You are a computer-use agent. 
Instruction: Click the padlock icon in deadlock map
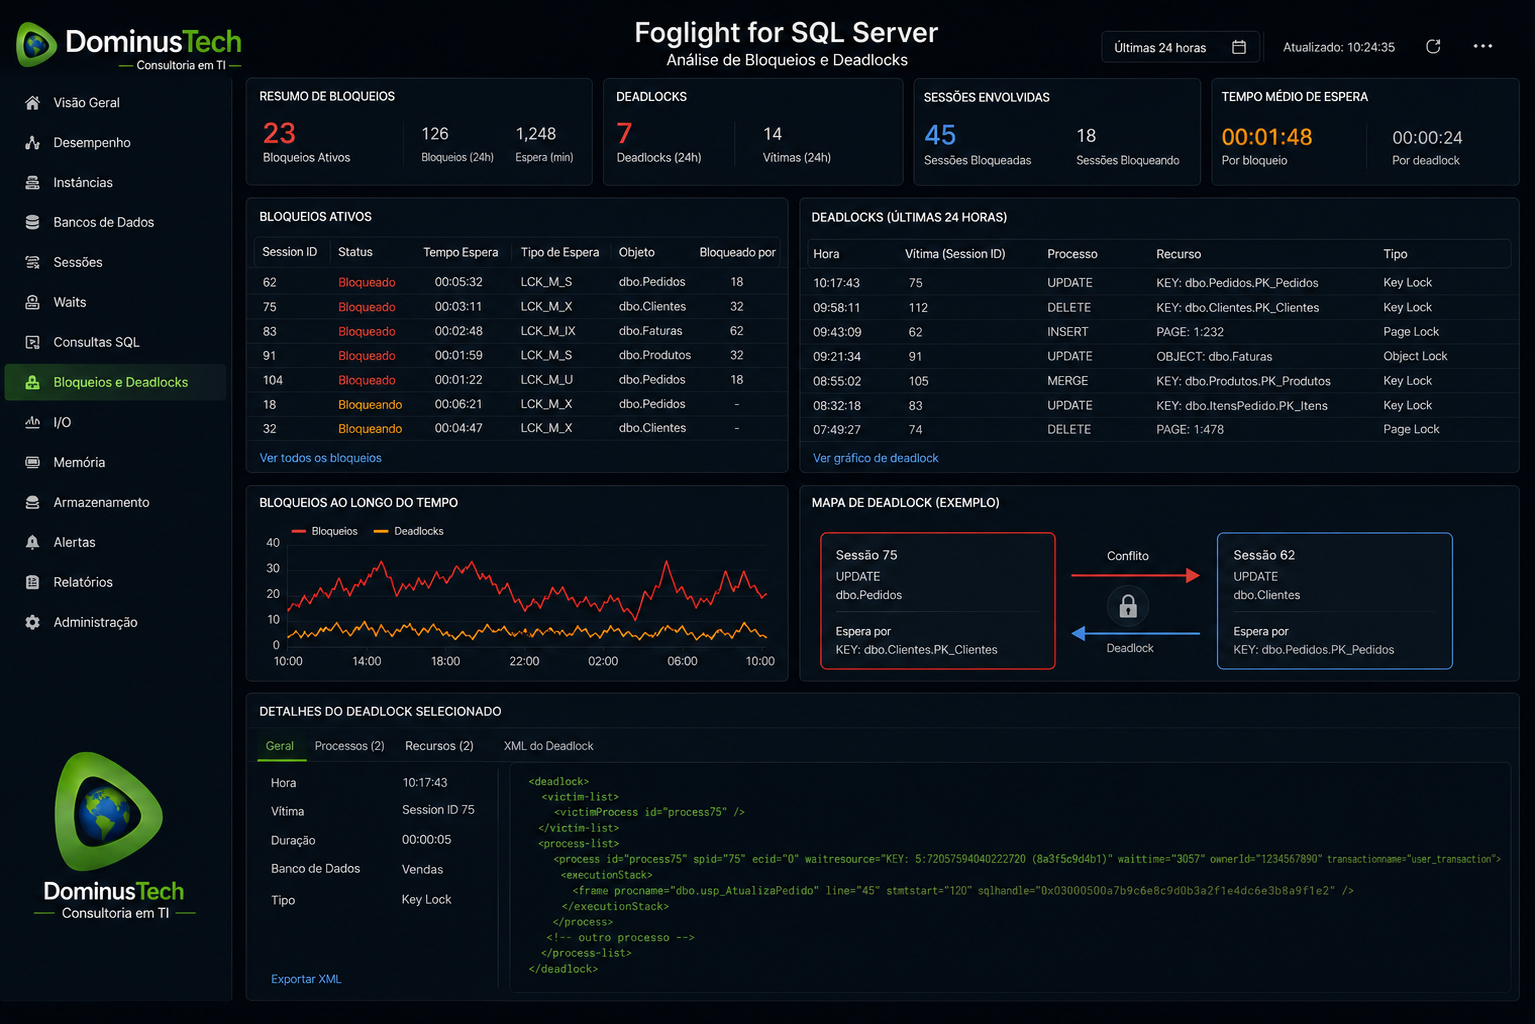1128,606
